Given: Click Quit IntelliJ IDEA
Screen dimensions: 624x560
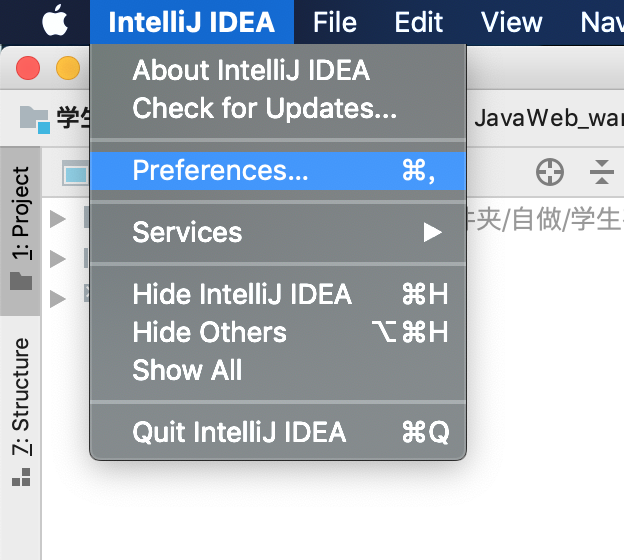Looking at the screenshot, I should pyautogui.click(x=239, y=432).
